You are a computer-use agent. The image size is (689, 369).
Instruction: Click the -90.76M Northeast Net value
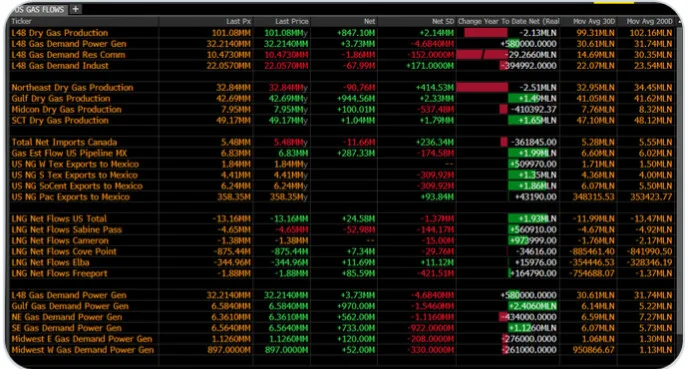point(358,87)
